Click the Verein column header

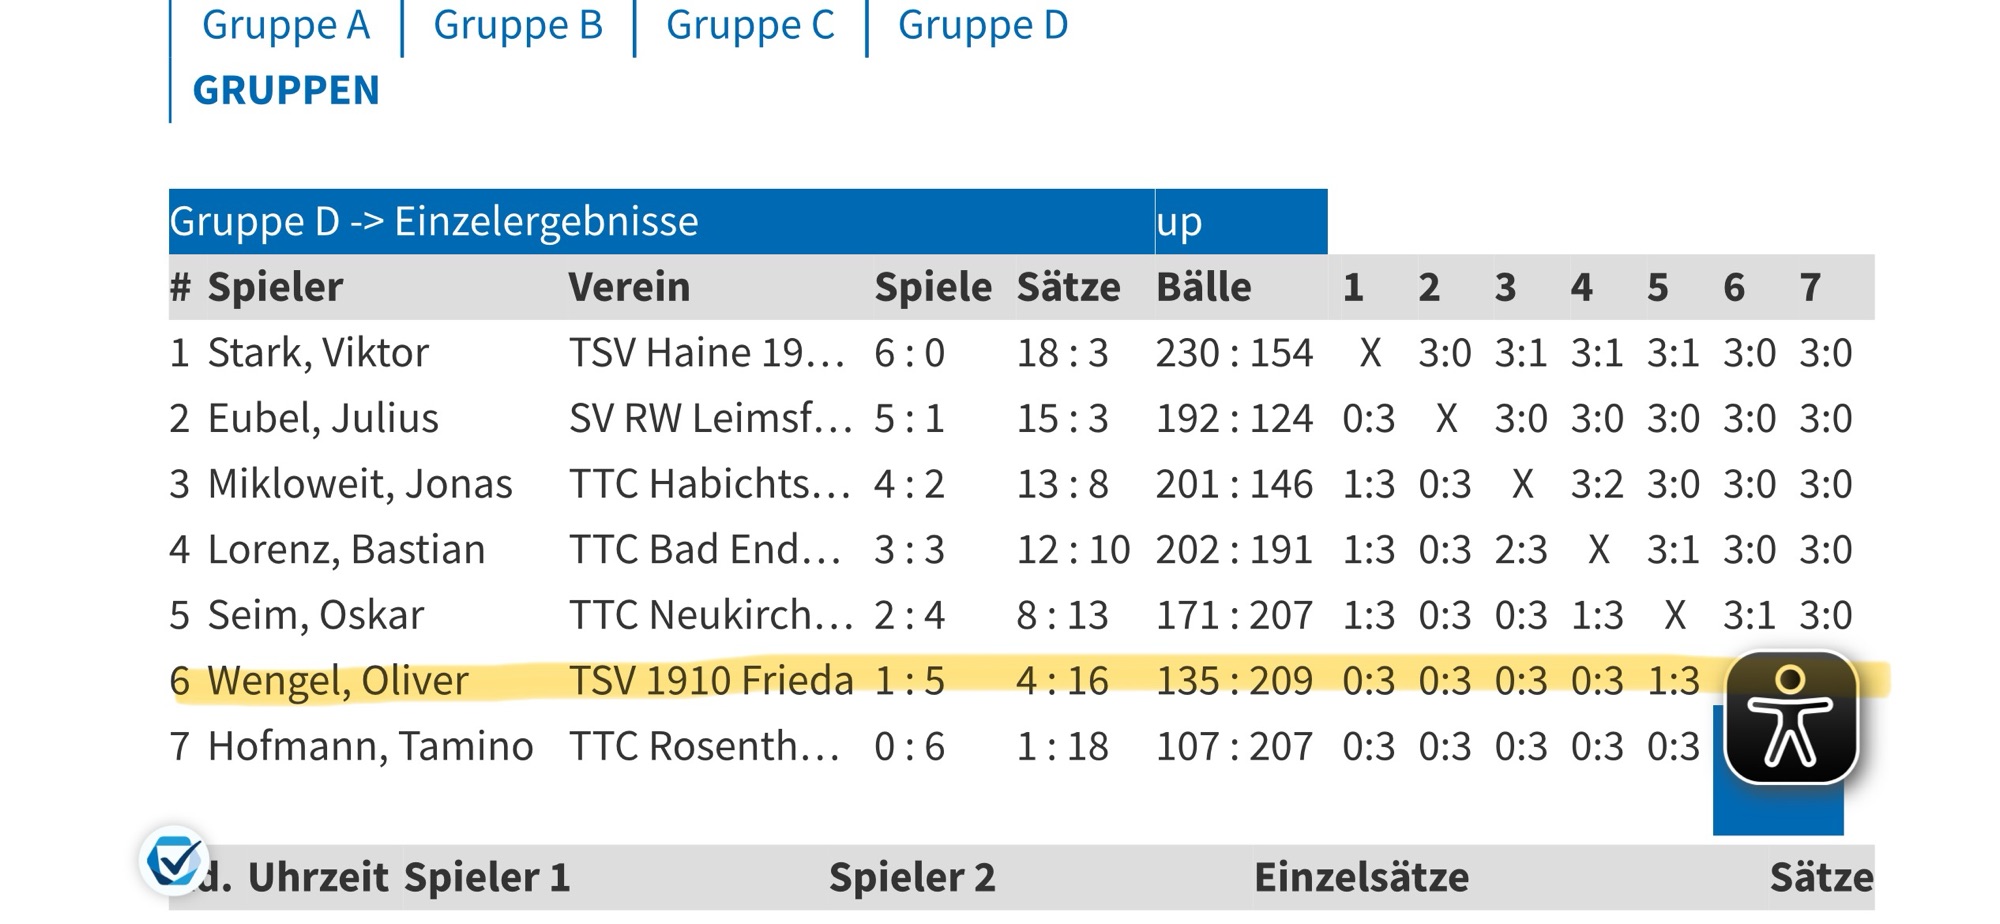point(629,287)
